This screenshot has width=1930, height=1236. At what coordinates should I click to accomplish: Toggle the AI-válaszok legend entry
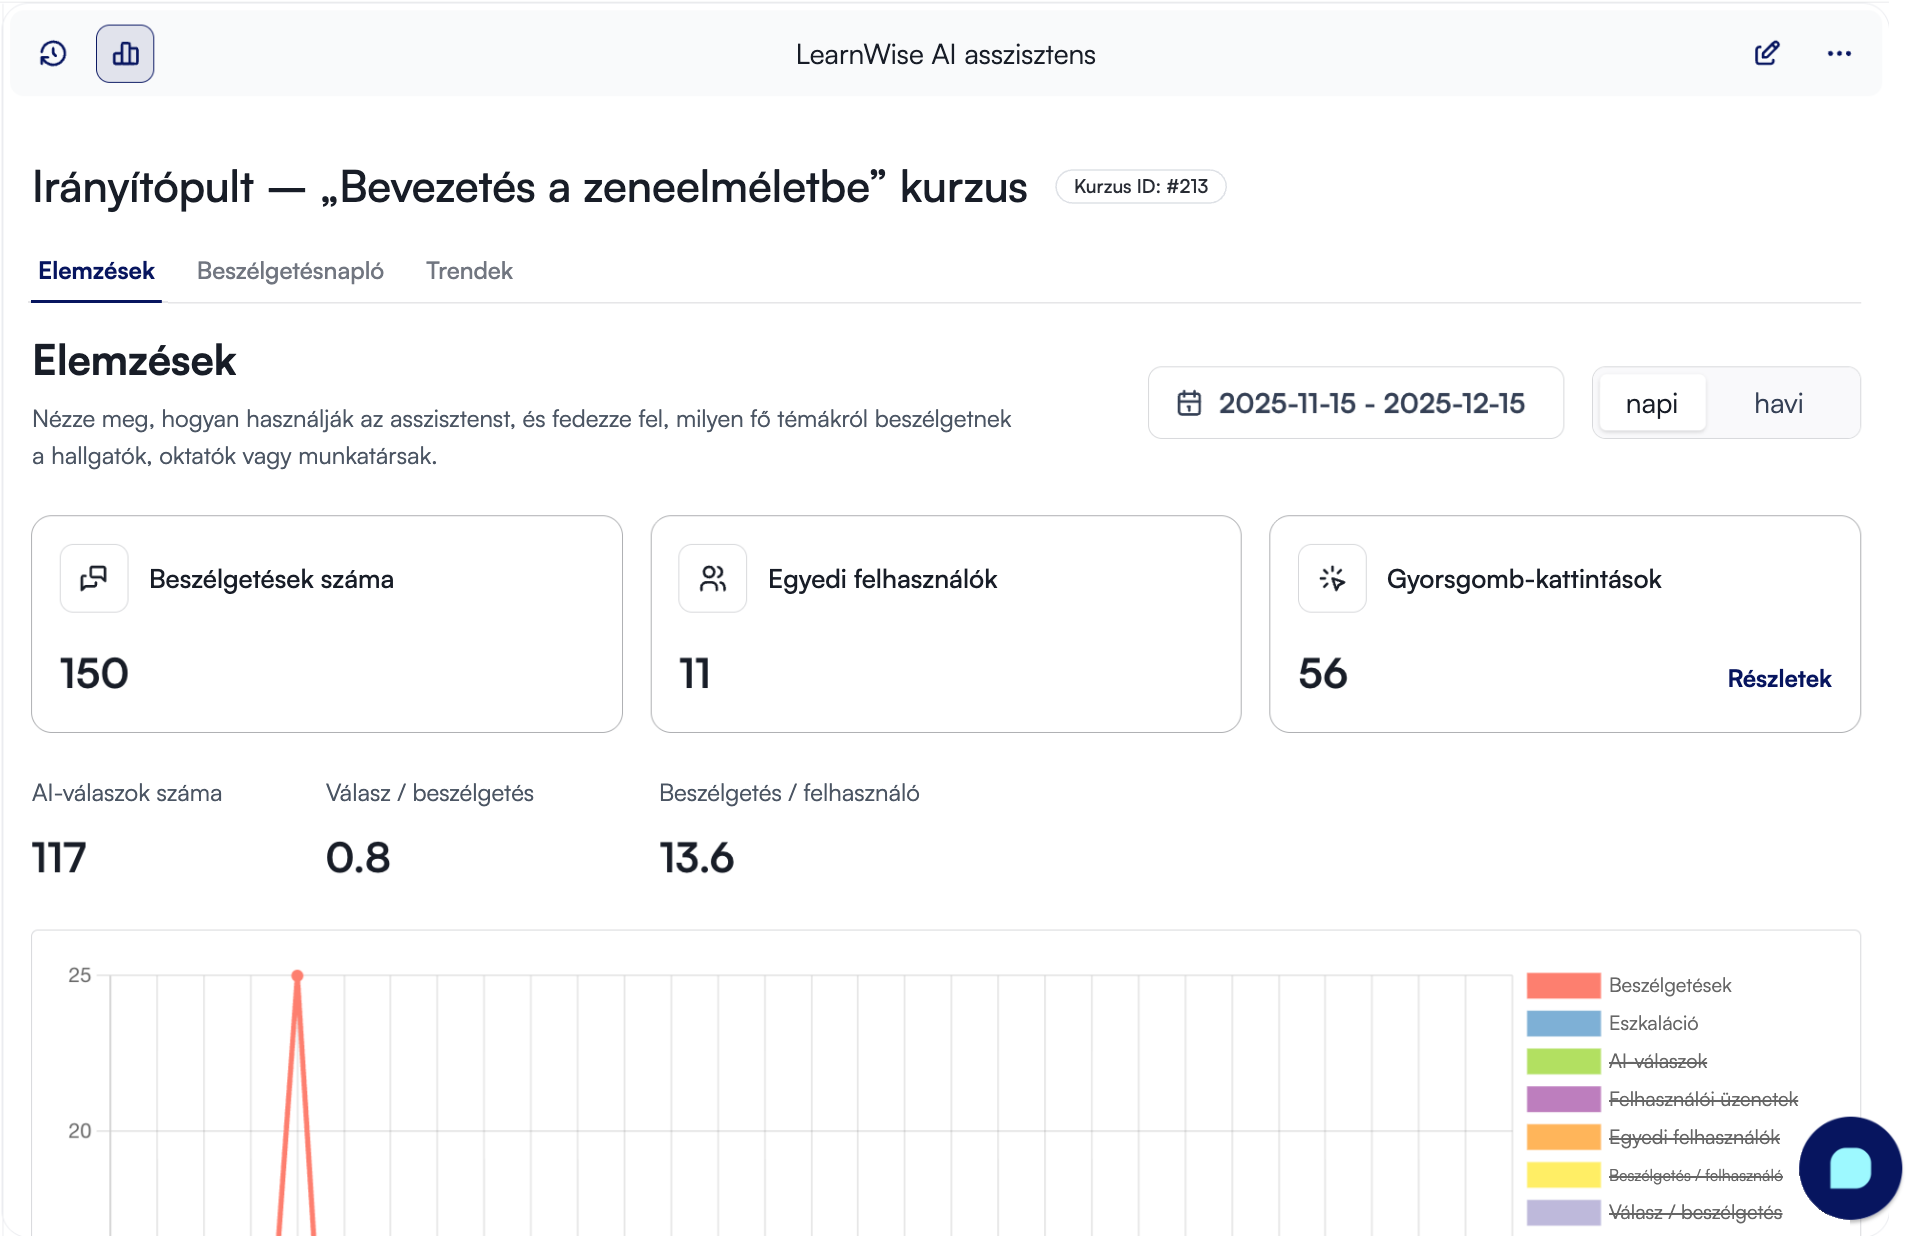coord(1658,1061)
